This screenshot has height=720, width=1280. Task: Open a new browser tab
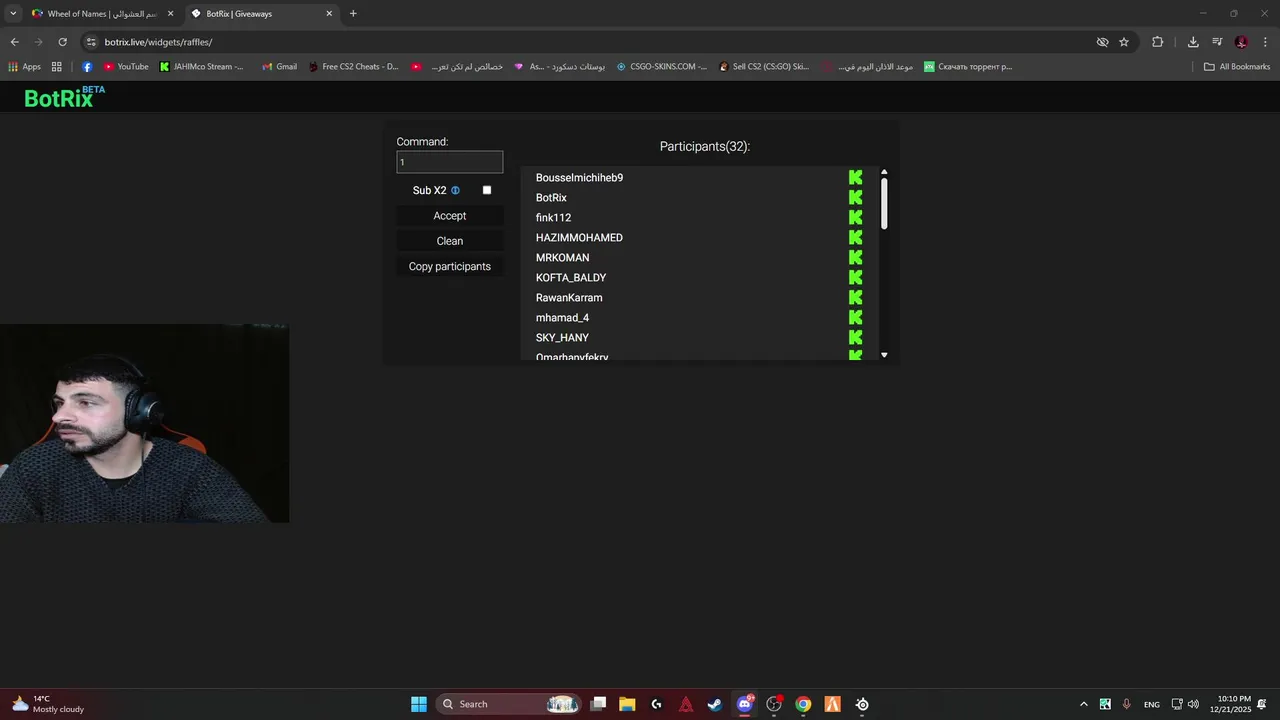pos(353,14)
